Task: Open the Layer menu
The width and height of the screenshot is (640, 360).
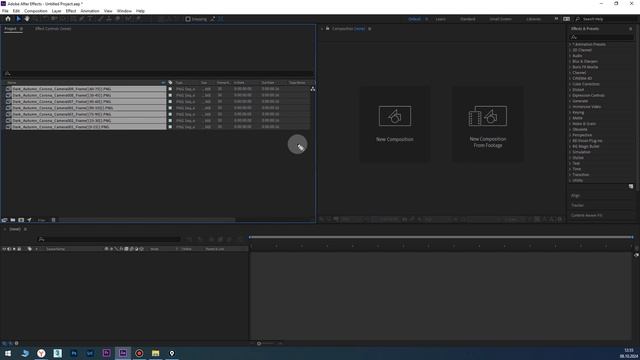Action: 56,11
